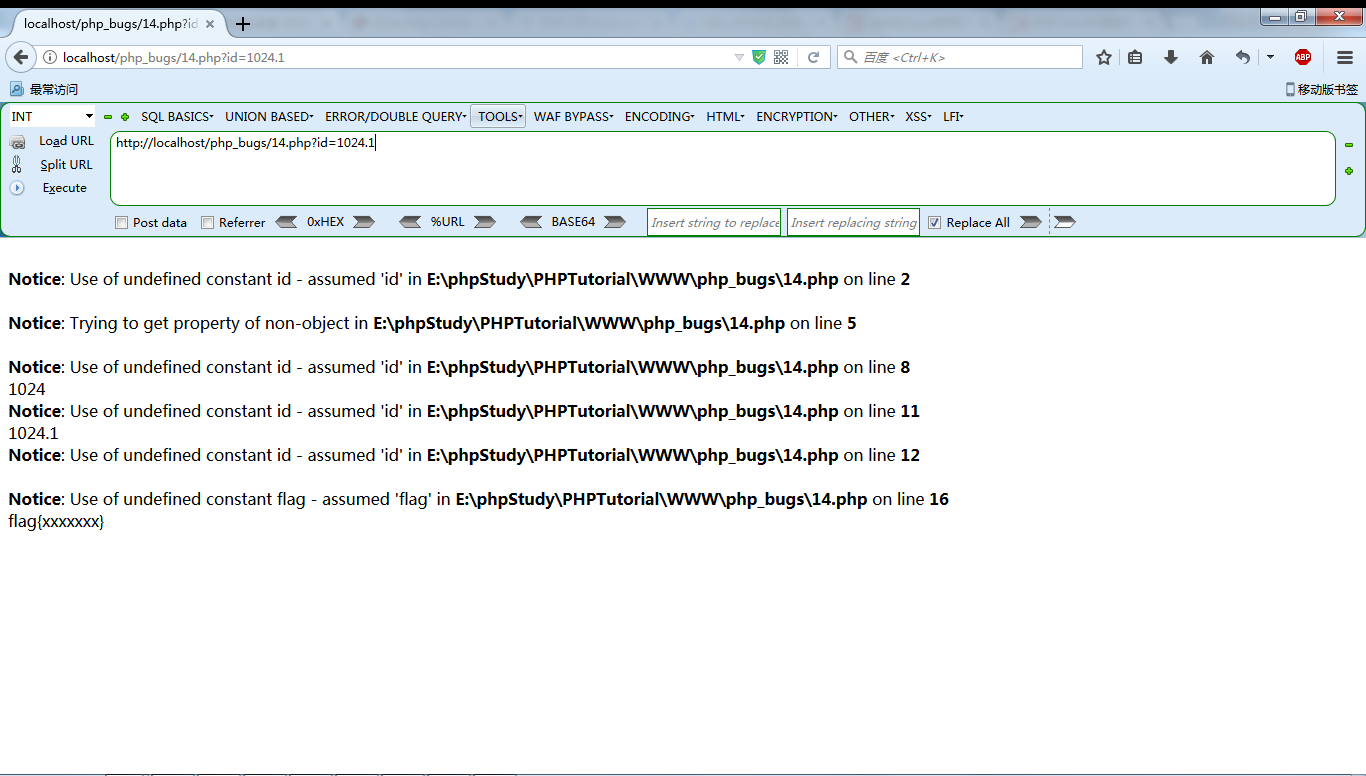Expand the ERROR/DOUBLE QUERY menu
The height and width of the screenshot is (776, 1366).
(395, 117)
